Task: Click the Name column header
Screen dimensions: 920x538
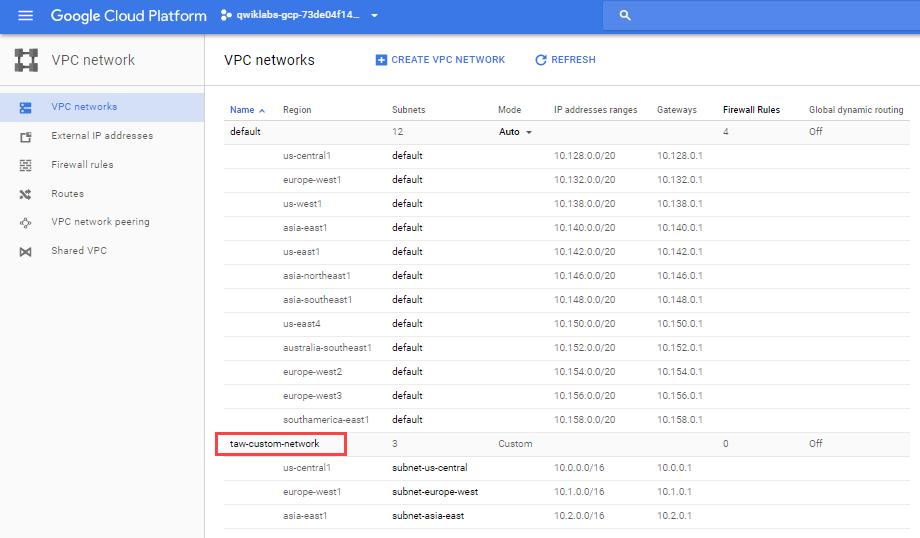Action: [x=242, y=110]
